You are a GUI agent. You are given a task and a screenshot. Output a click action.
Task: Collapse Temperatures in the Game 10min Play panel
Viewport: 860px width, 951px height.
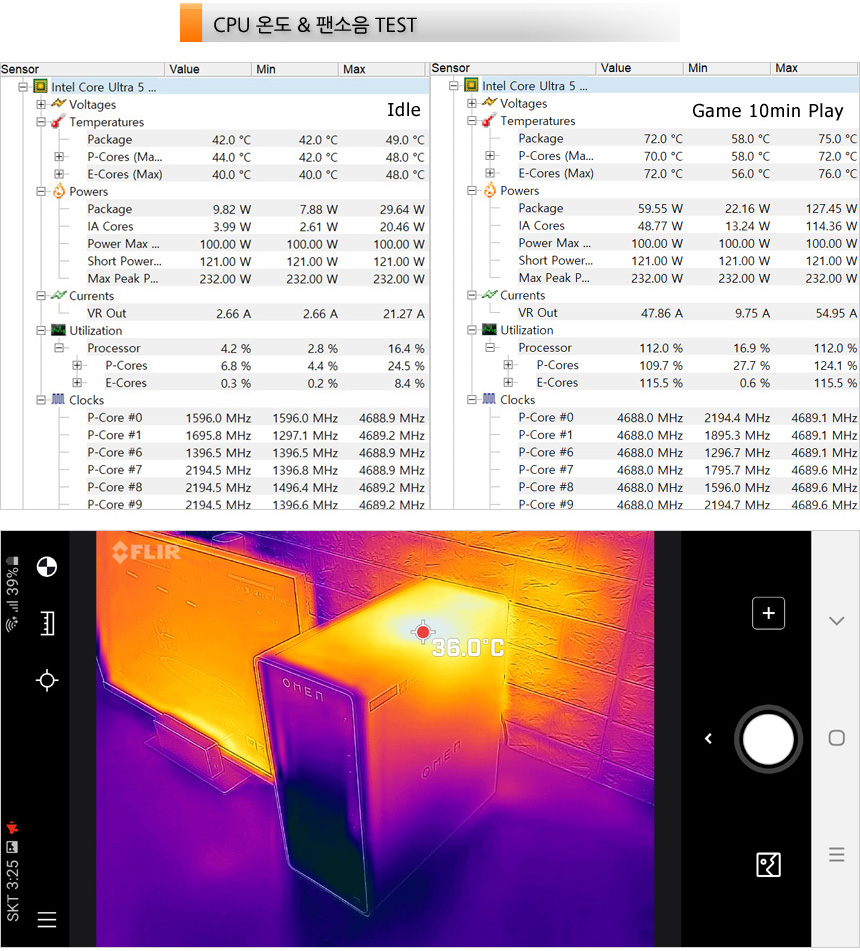click(x=473, y=121)
